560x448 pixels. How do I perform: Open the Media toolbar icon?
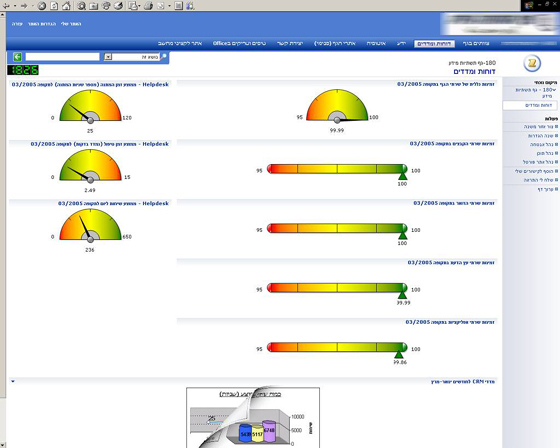coord(106,6)
